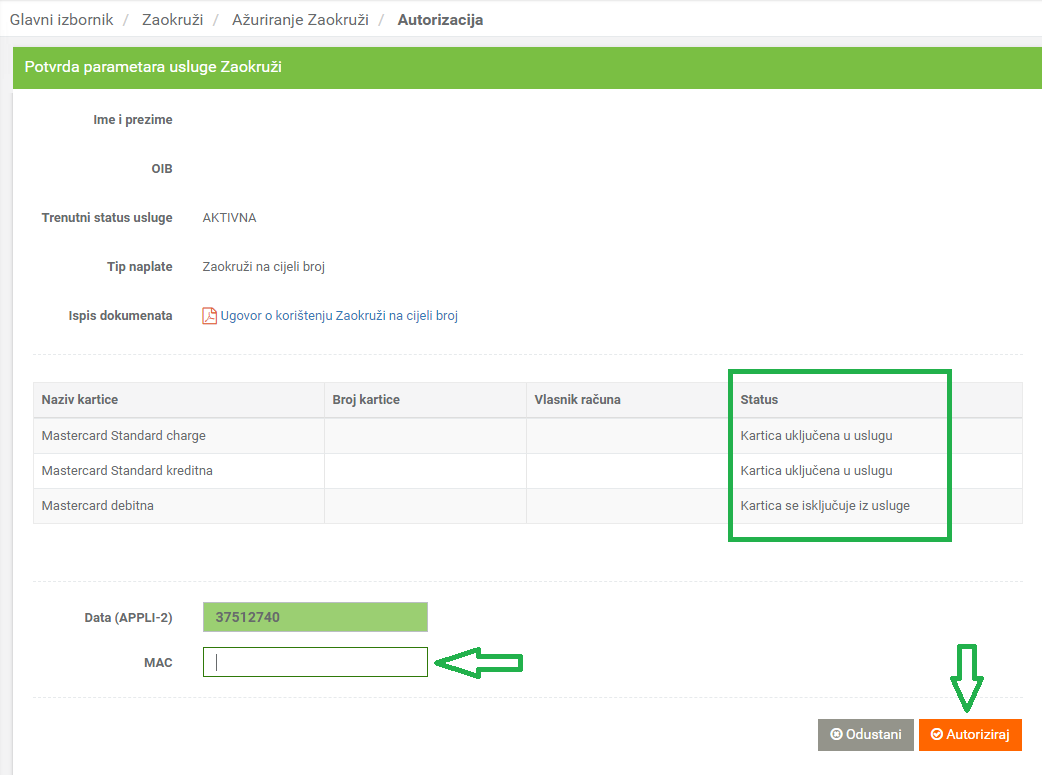Select Mastercard debitna row
The height and width of the screenshot is (775, 1042).
point(528,506)
